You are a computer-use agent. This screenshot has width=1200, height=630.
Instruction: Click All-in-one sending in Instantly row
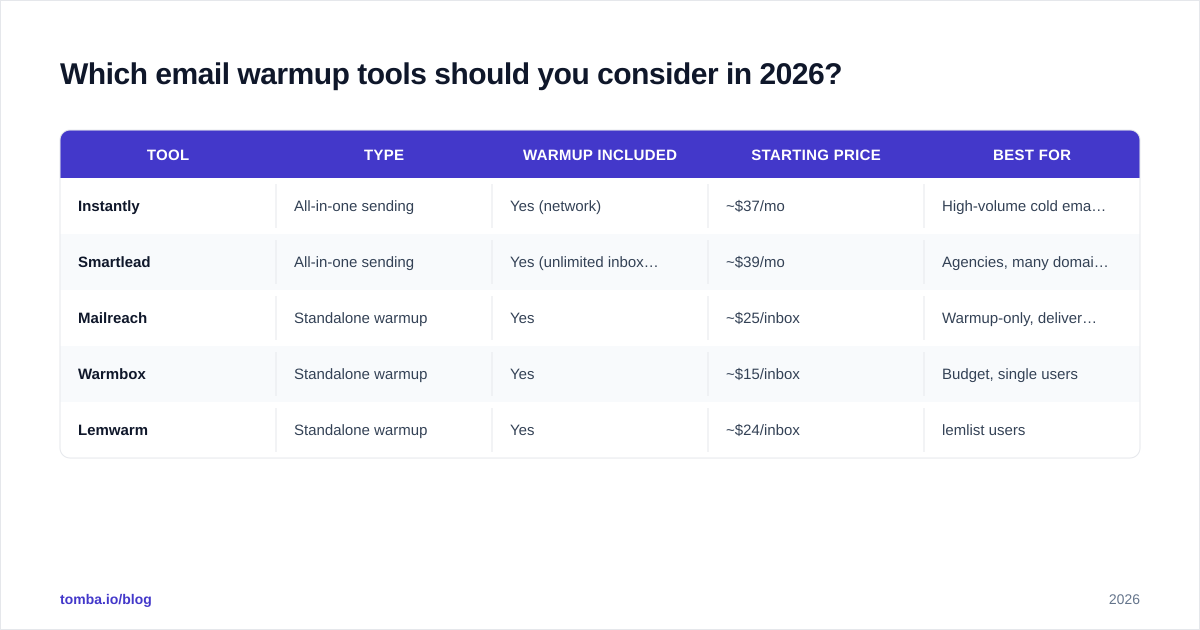pos(354,206)
